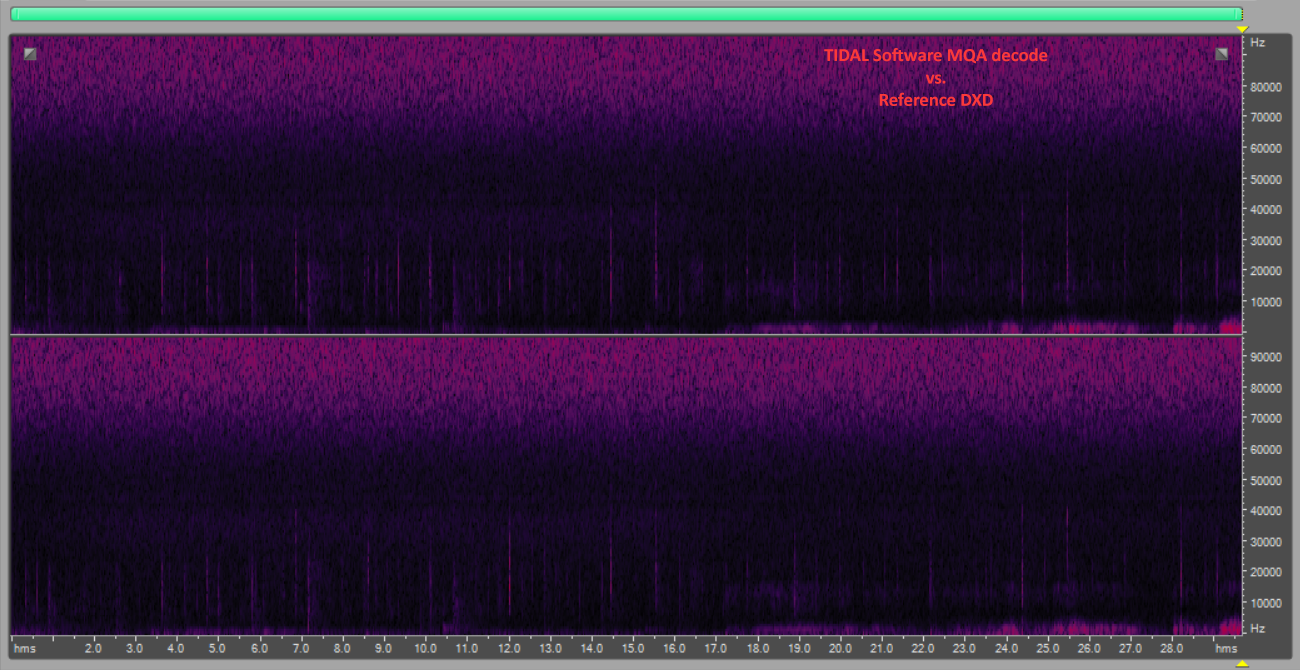Screen dimensions: 1300x670
Task: Click the Hz unit label of upper channel
Action: pos(1258,43)
